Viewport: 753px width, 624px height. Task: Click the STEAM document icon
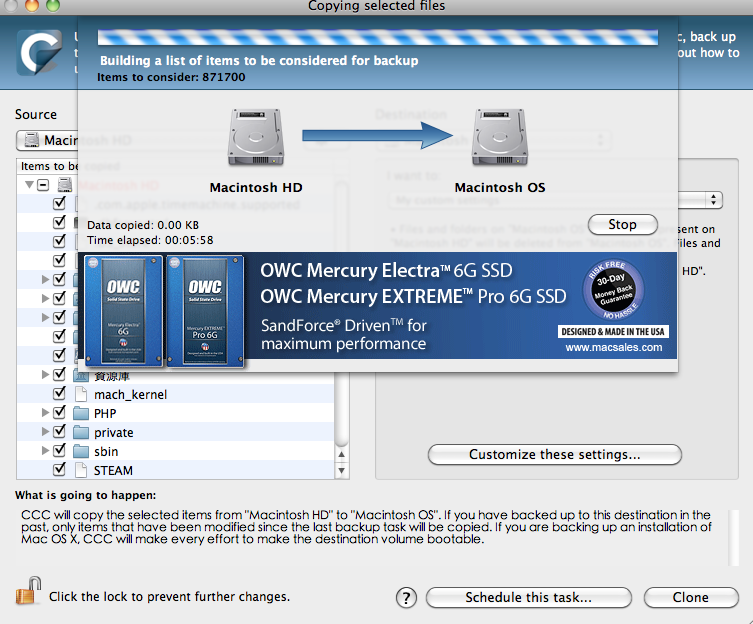coord(81,470)
